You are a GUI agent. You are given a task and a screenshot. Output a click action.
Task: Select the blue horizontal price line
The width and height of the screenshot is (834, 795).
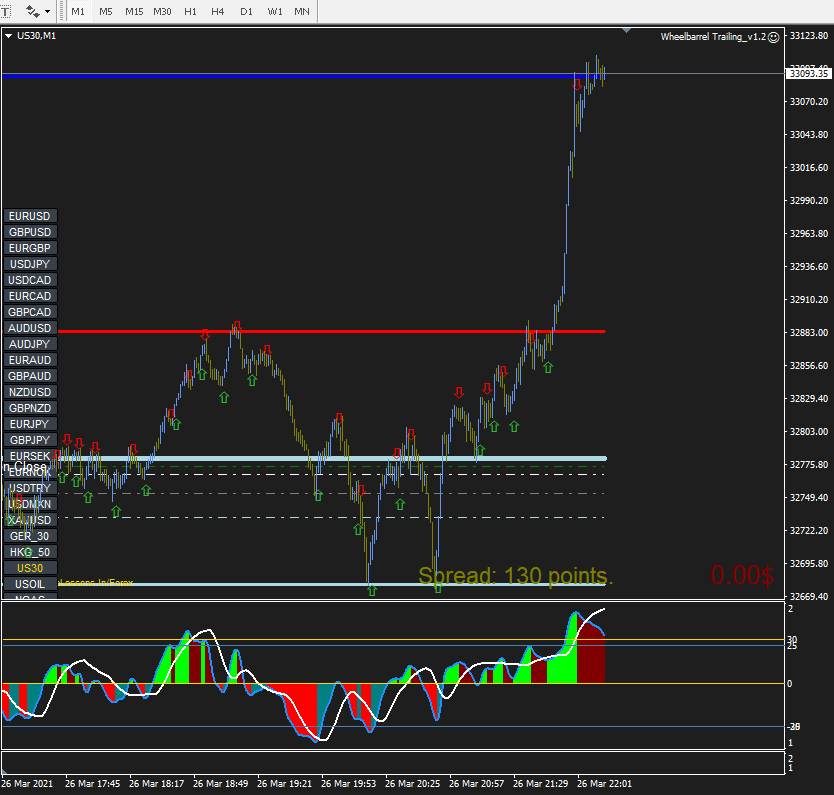coord(287,77)
